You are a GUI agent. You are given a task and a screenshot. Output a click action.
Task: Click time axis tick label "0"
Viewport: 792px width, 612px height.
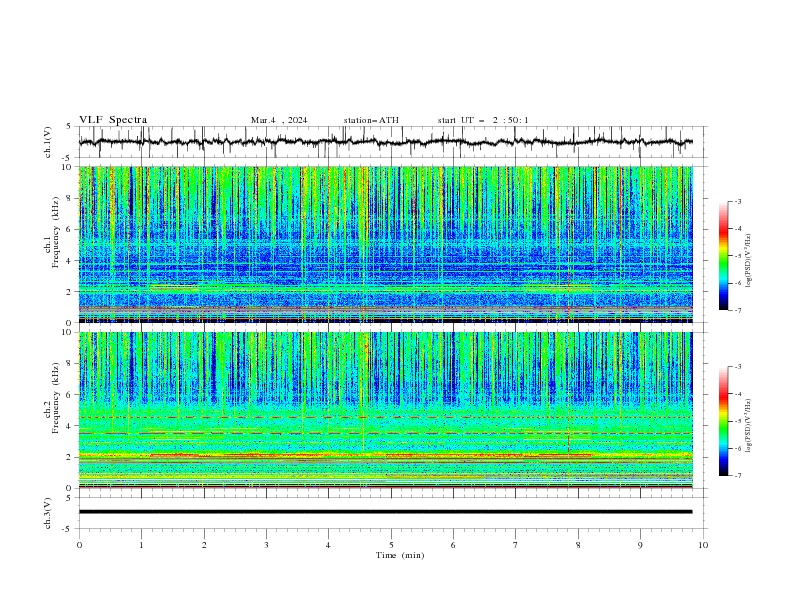point(79,545)
